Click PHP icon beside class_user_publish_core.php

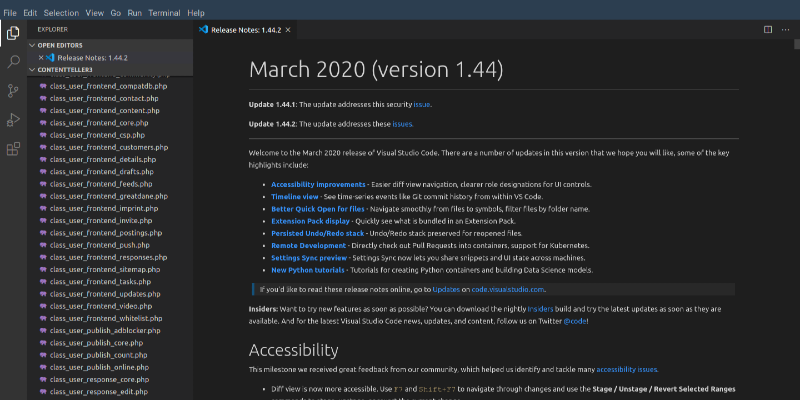(x=43, y=343)
